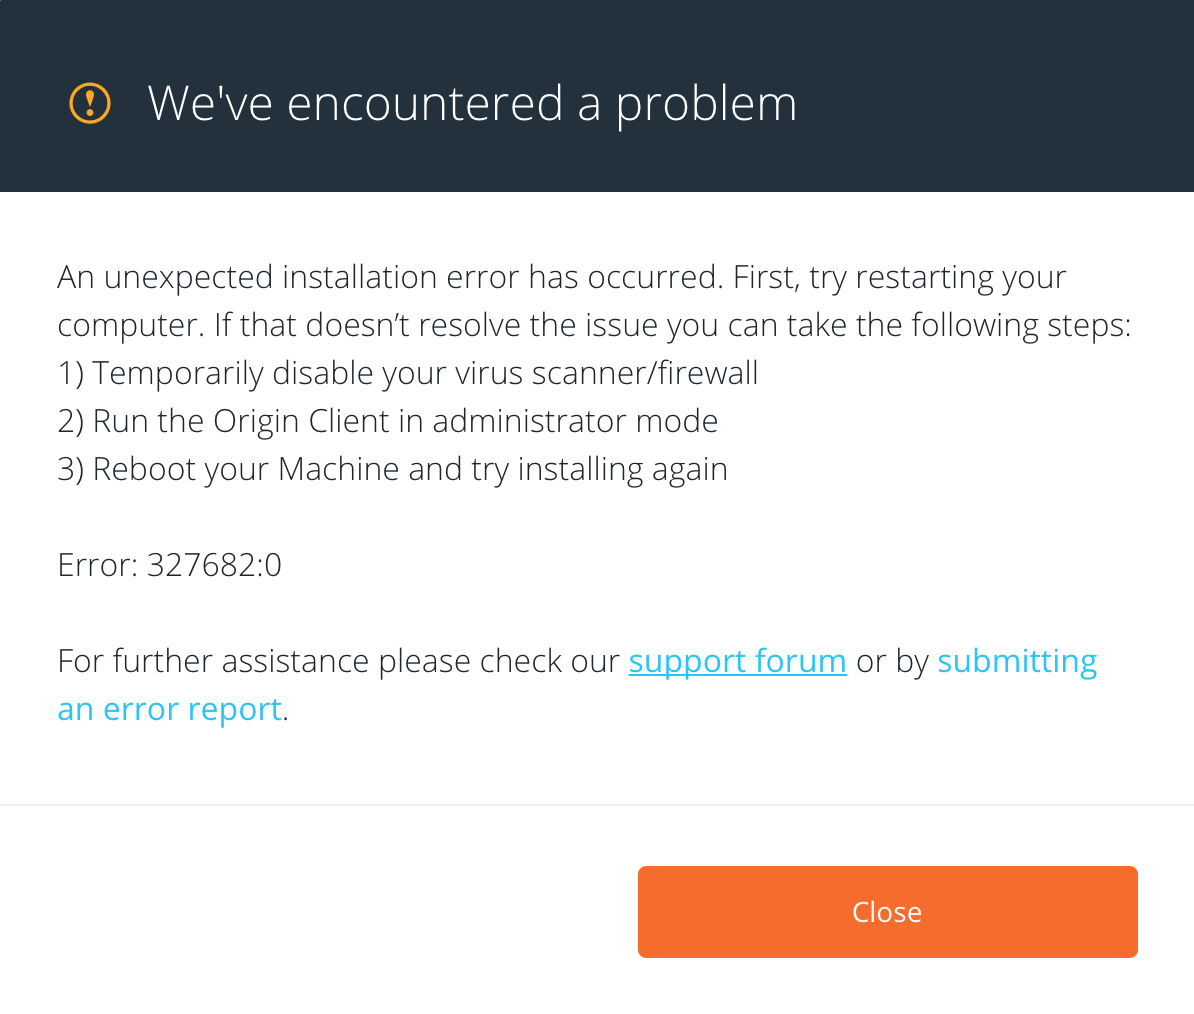
Task: Click the "or by" text between links
Action: pyautogui.click(x=892, y=661)
